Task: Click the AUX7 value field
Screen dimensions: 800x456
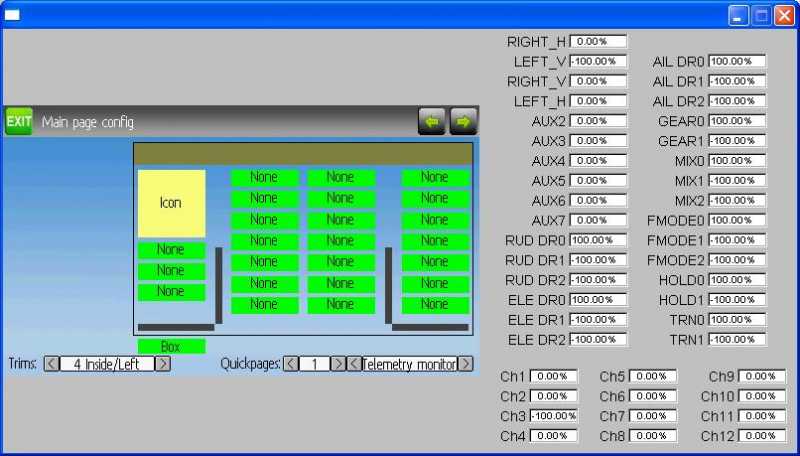Action: click(598, 220)
